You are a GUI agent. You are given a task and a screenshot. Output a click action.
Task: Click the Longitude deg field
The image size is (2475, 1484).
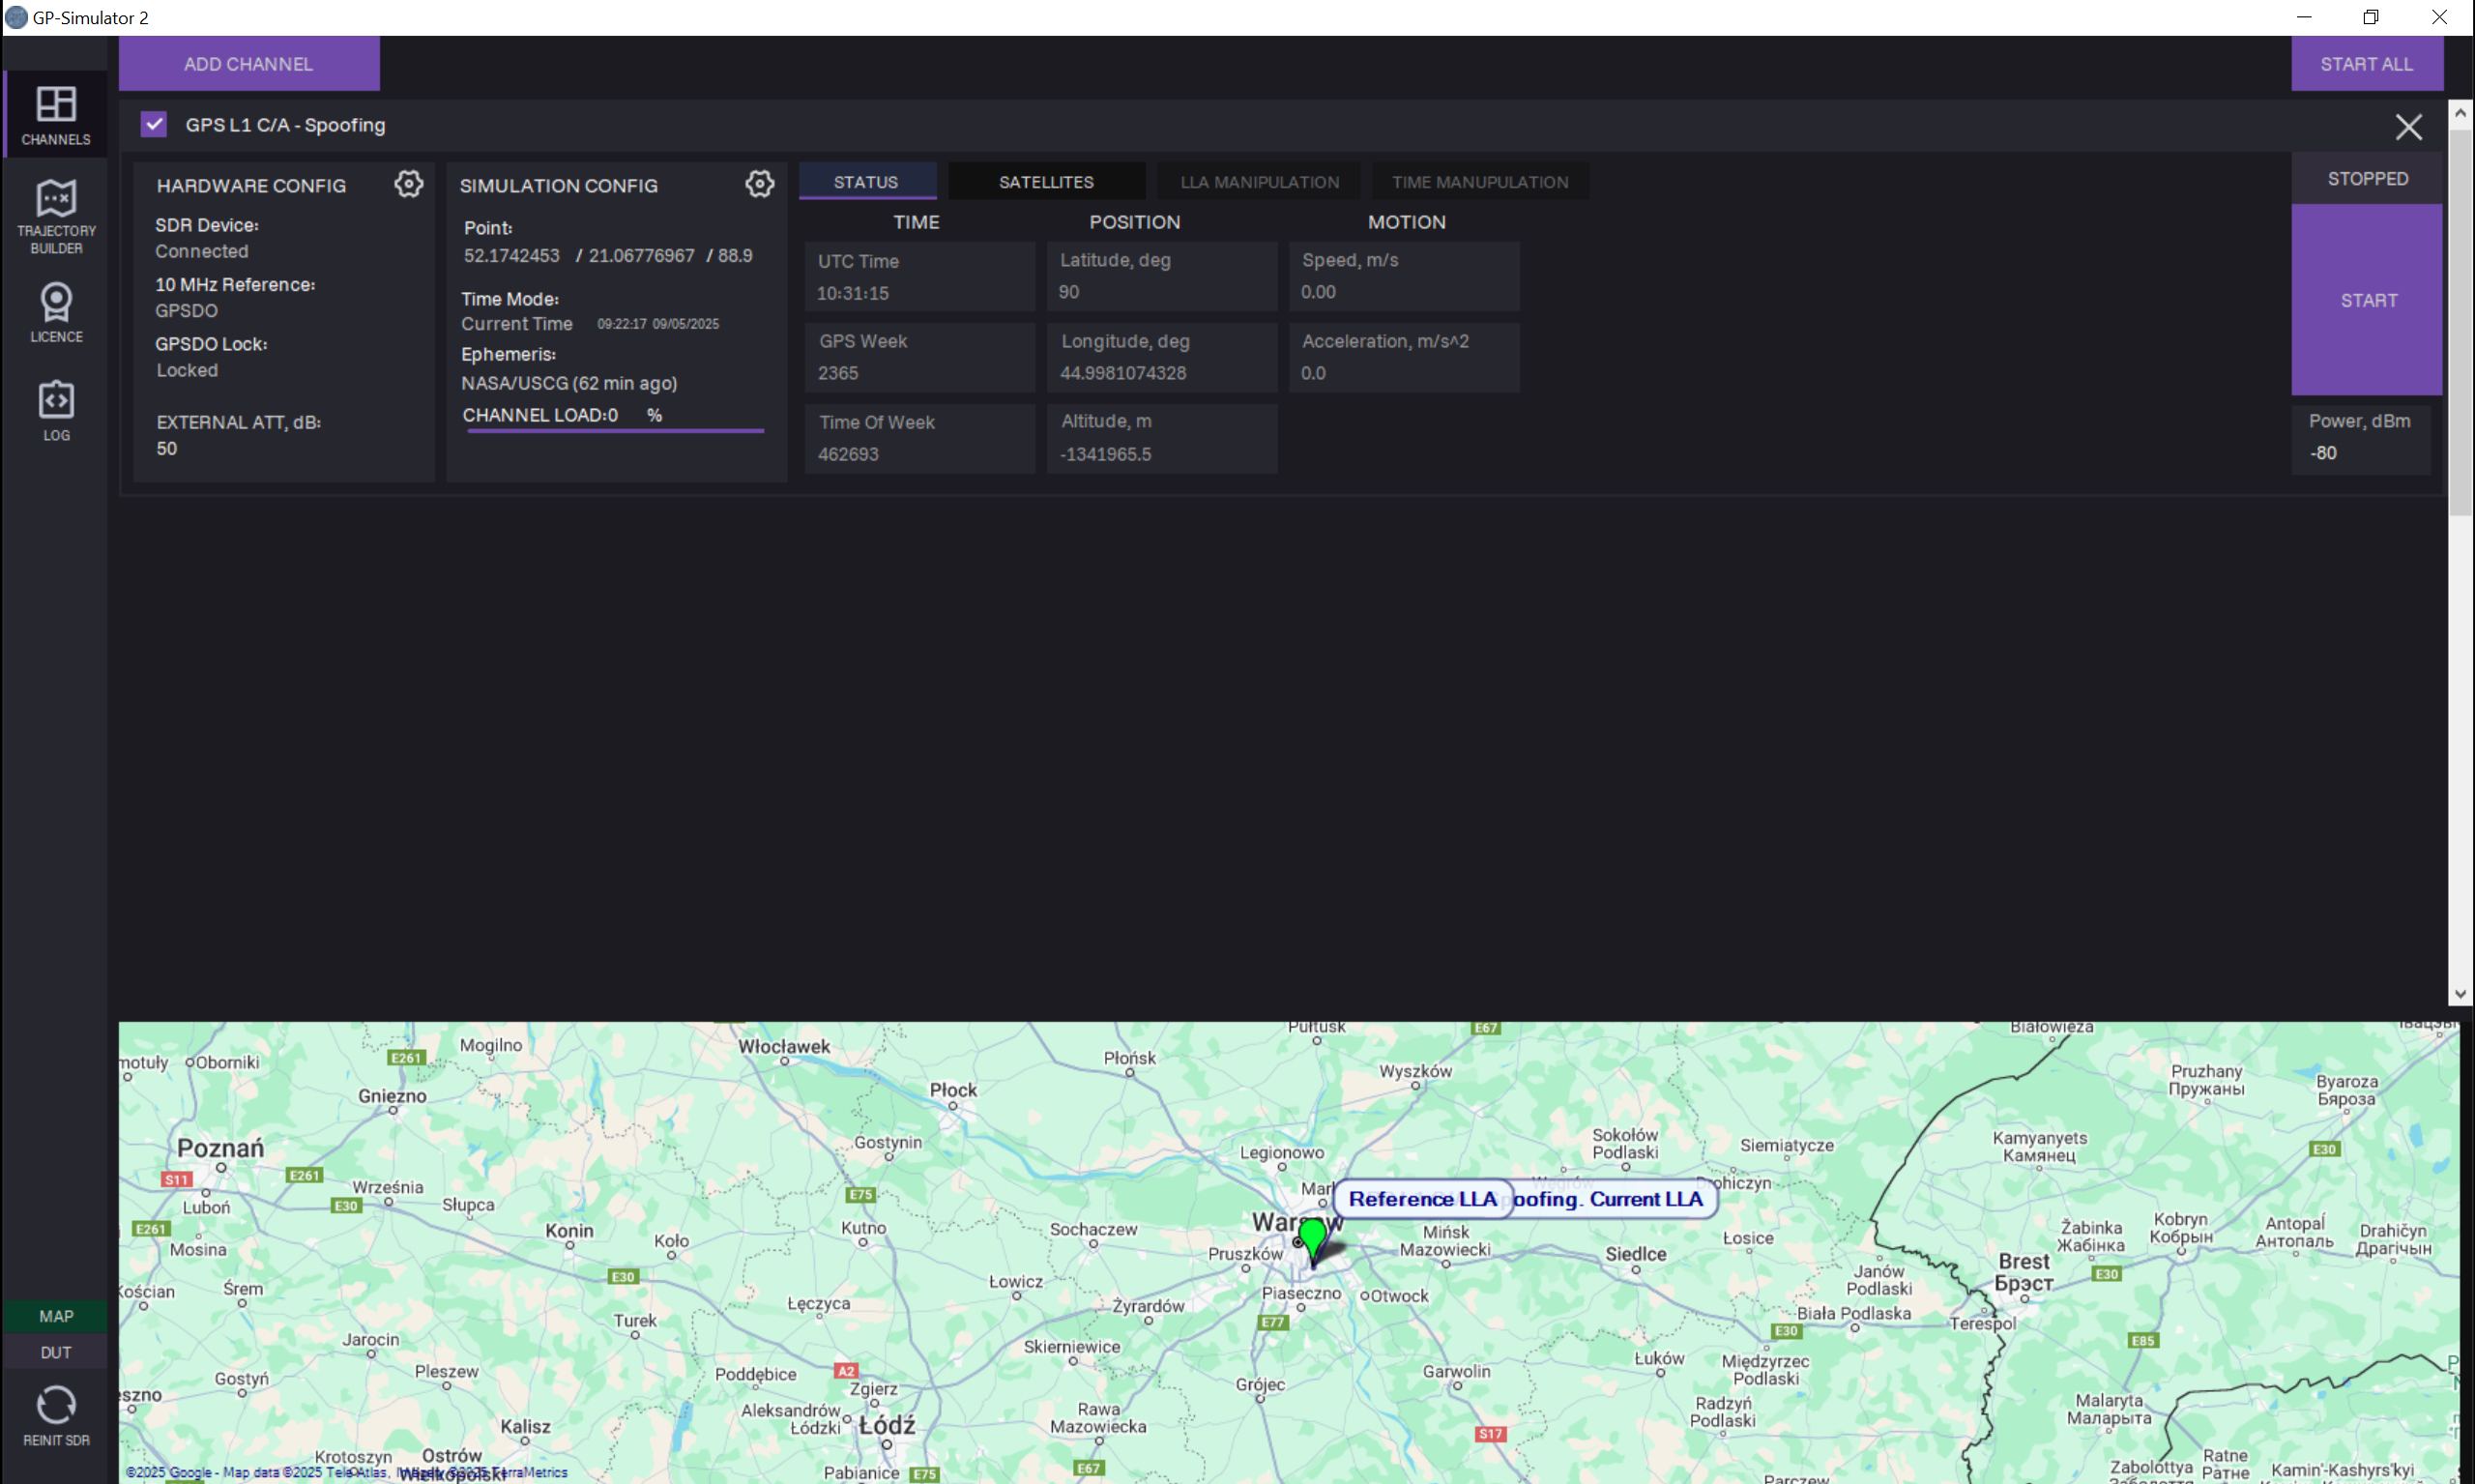pyautogui.click(x=1162, y=357)
